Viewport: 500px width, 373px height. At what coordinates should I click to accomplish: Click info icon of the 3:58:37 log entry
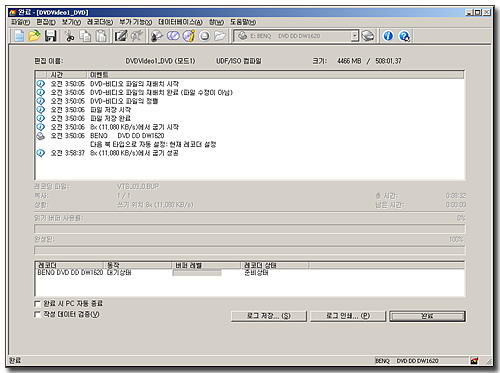pos(40,153)
